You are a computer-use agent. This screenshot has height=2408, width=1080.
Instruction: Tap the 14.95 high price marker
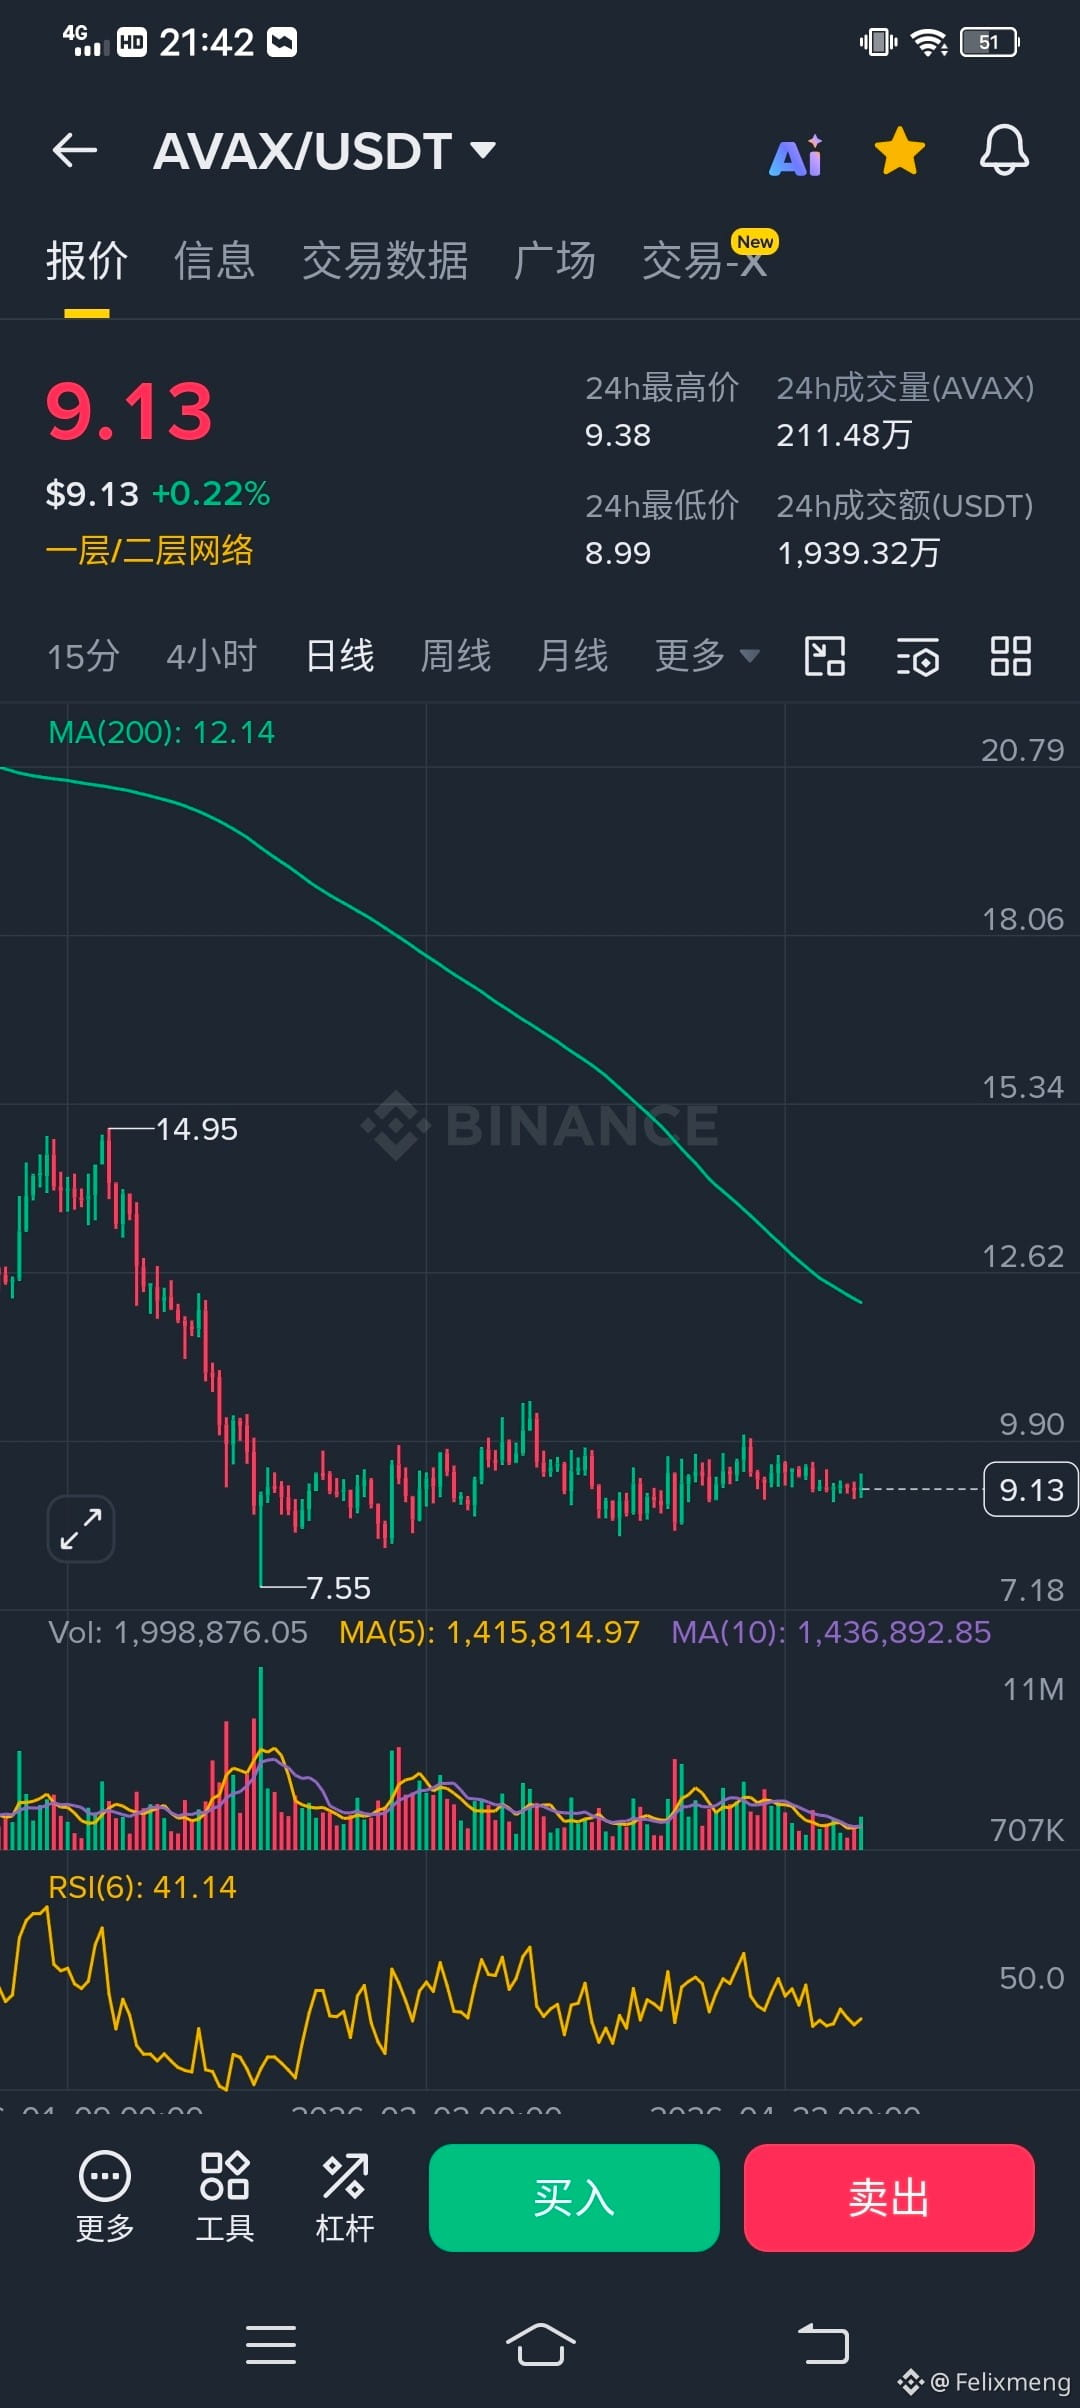pos(197,1130)
